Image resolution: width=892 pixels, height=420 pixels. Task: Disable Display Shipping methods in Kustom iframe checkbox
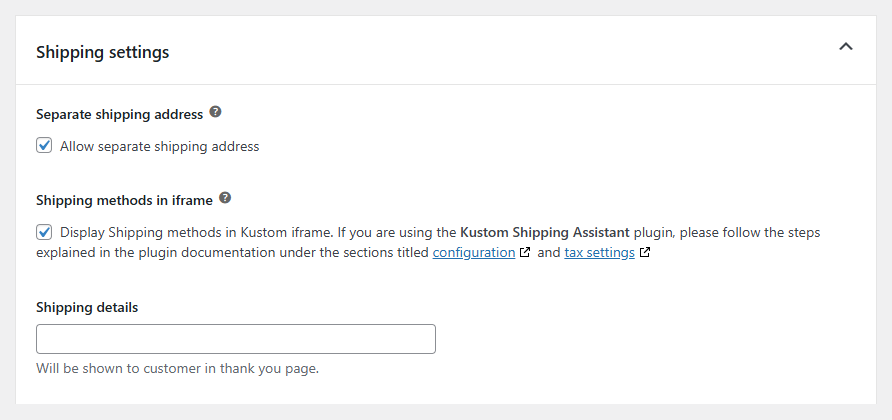point(44,232)
